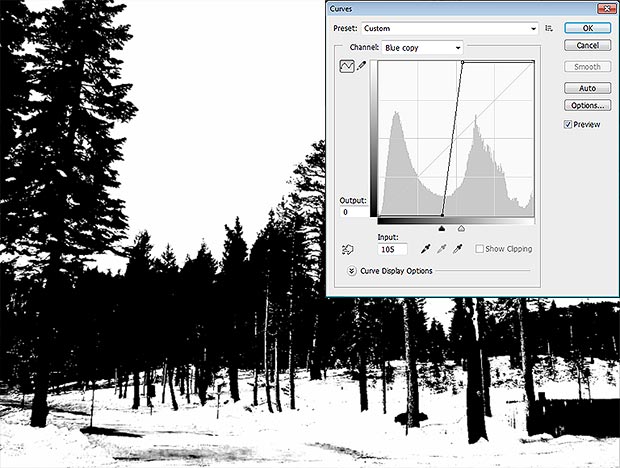Pick the black point eyedropper

pos(425,249)
